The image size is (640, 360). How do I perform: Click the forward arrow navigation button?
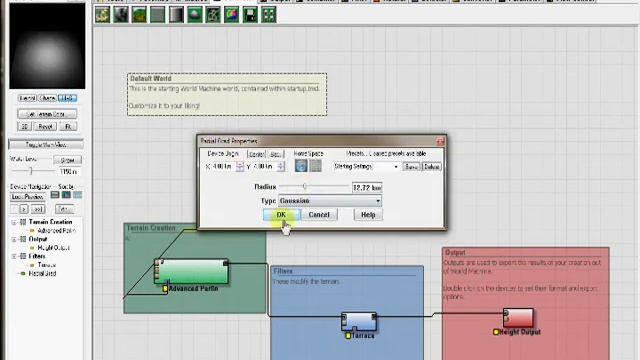click(24, 209)
